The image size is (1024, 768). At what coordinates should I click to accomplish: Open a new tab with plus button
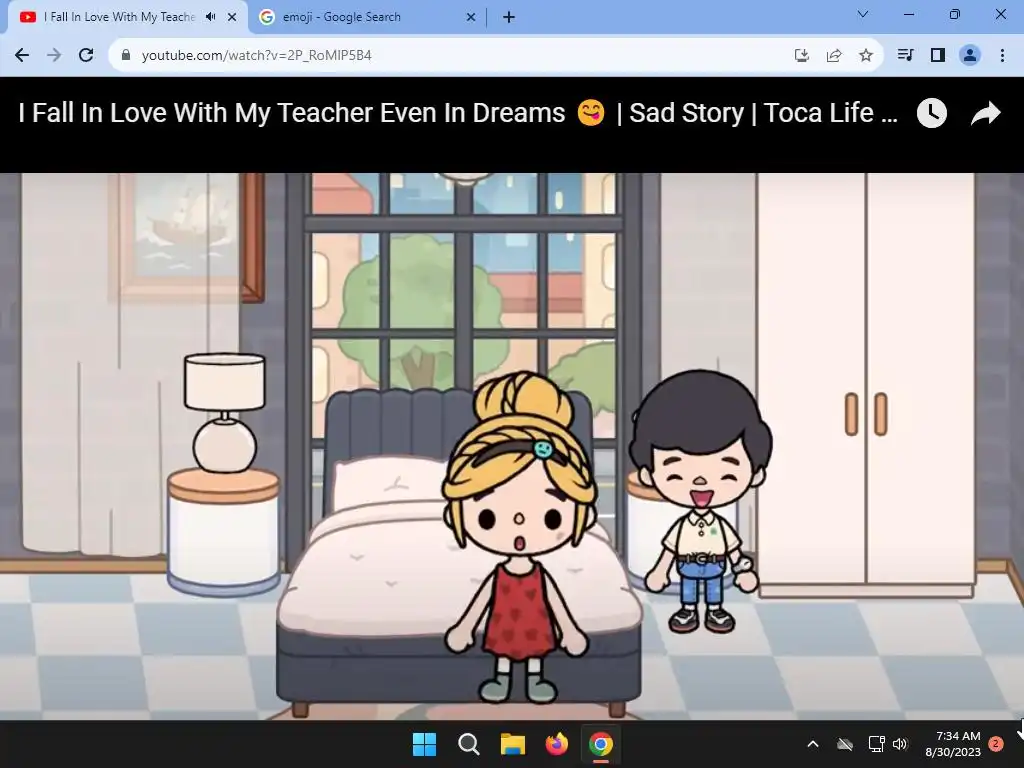pos(509,17)
